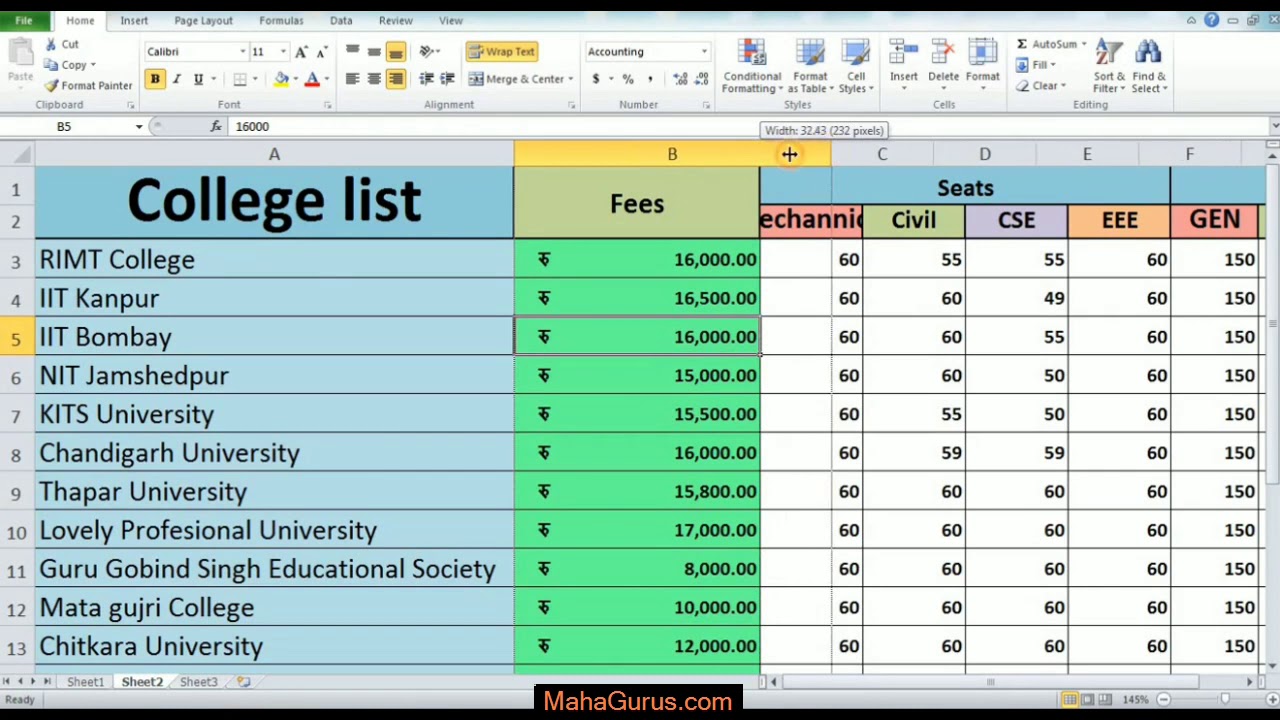This screenshot has height=720, width=1280.
Task: Open the Find & Select dropdown
Action: [x=1149, y=66]
